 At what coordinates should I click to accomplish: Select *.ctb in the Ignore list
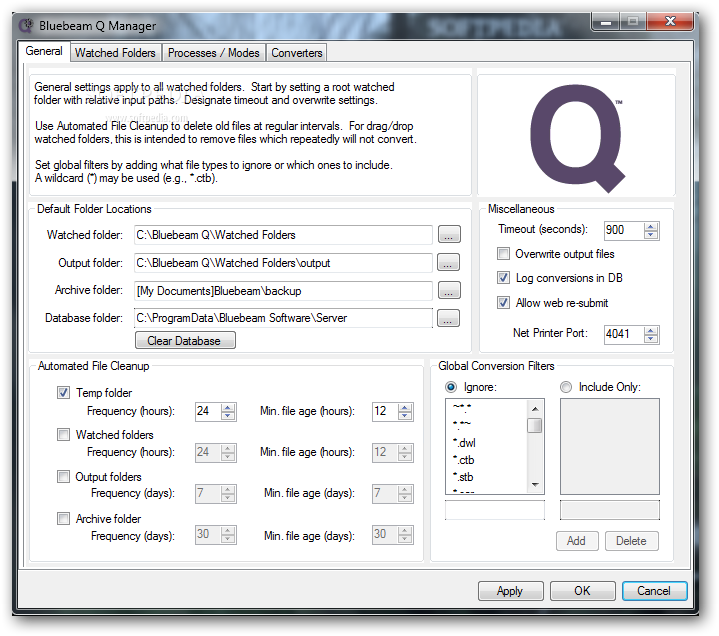(x=464, y=460)
